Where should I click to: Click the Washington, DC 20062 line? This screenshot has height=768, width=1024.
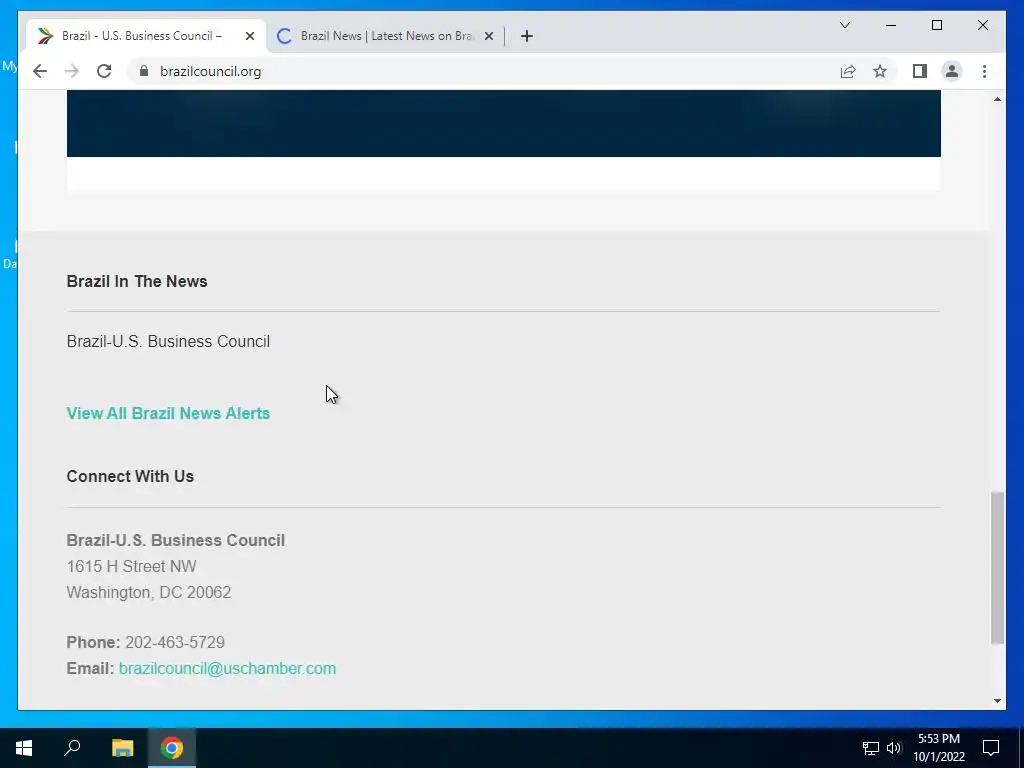click(x=149, y=592)
